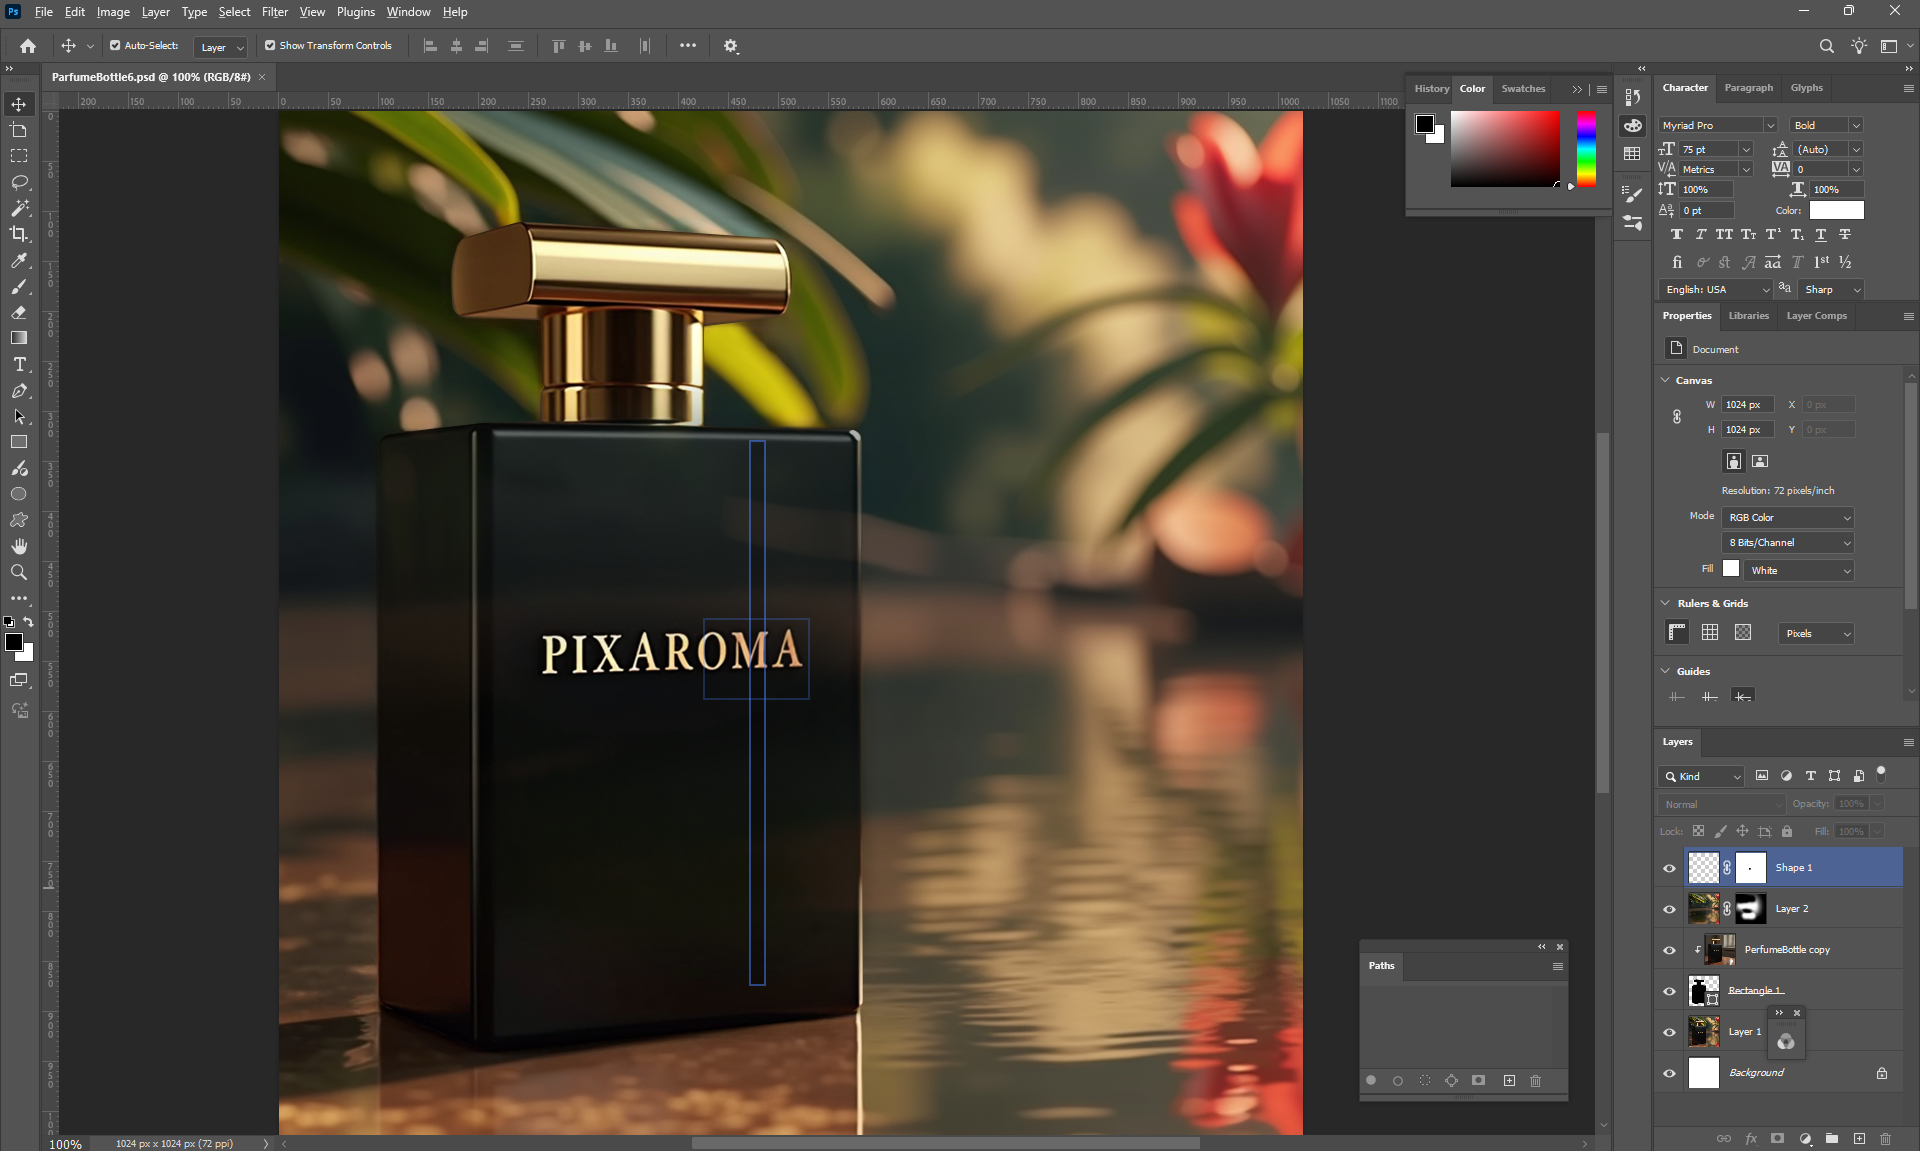Open the Filter menu
1920x1151 pixels.
point(274,12)
